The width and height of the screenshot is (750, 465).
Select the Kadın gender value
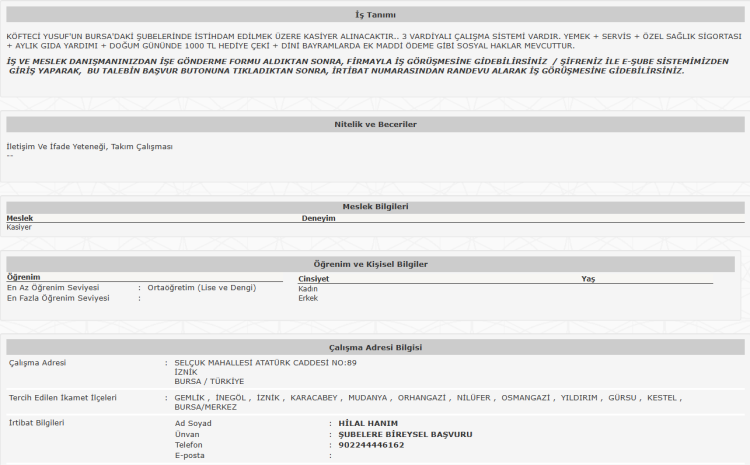pos(308,288)
